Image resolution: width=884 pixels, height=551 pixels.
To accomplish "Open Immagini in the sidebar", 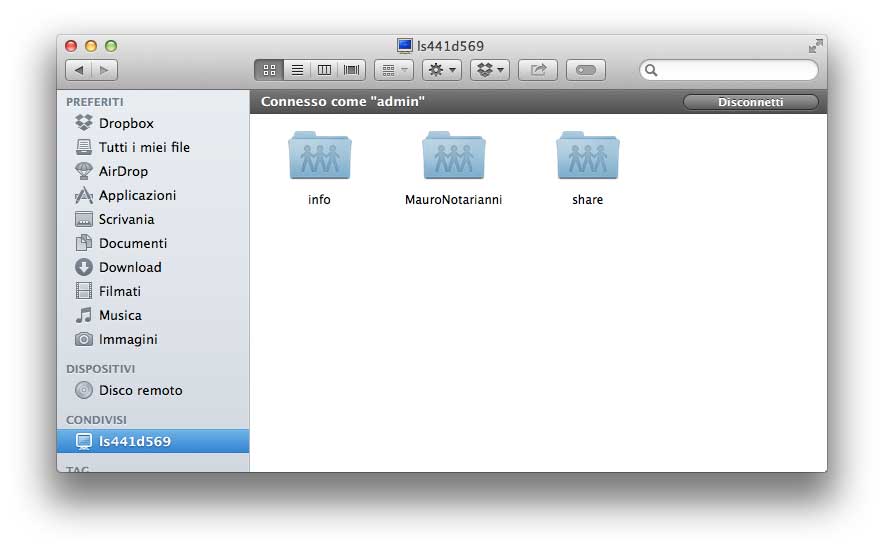I will [x=153, y=339].
